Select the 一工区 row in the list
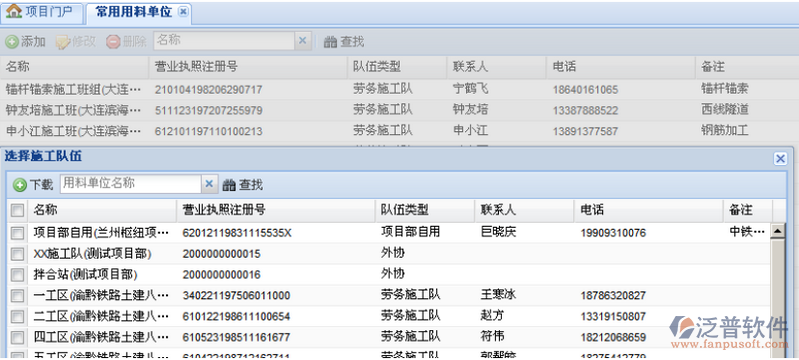This screenshot has width=799, height=360. pos(390,295)
